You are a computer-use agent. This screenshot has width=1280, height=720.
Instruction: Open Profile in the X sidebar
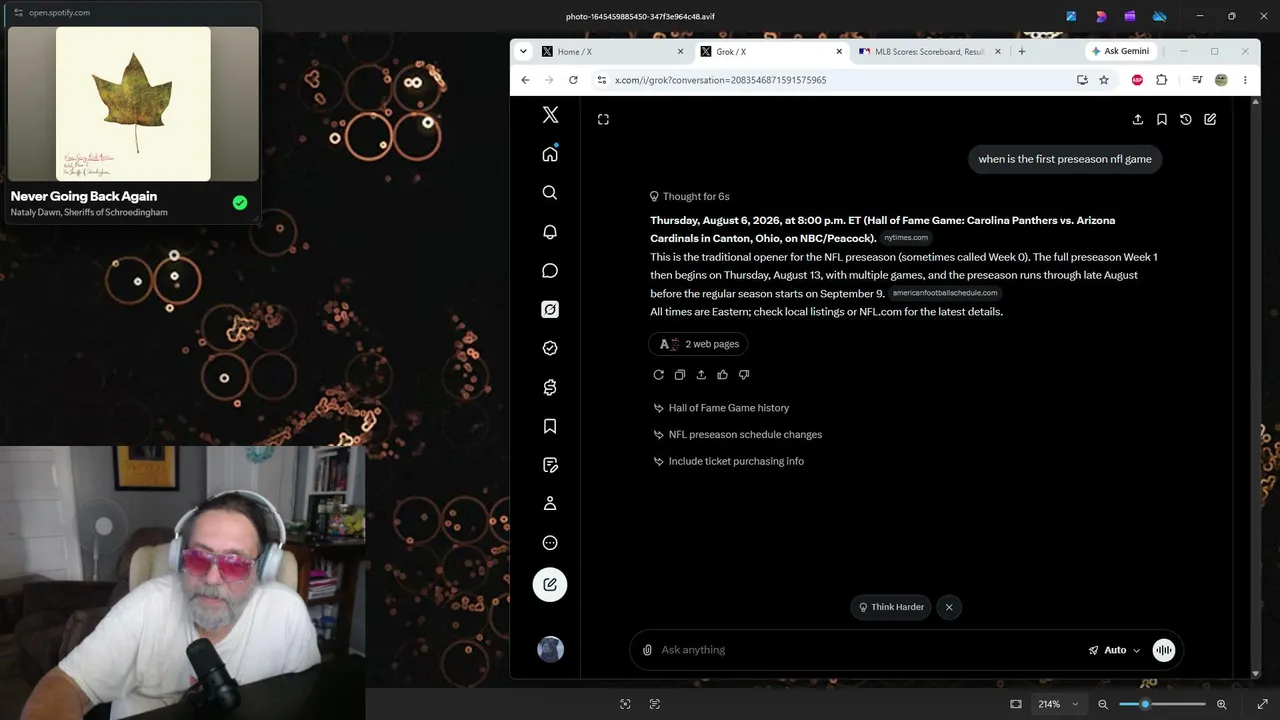coord(550,504)
